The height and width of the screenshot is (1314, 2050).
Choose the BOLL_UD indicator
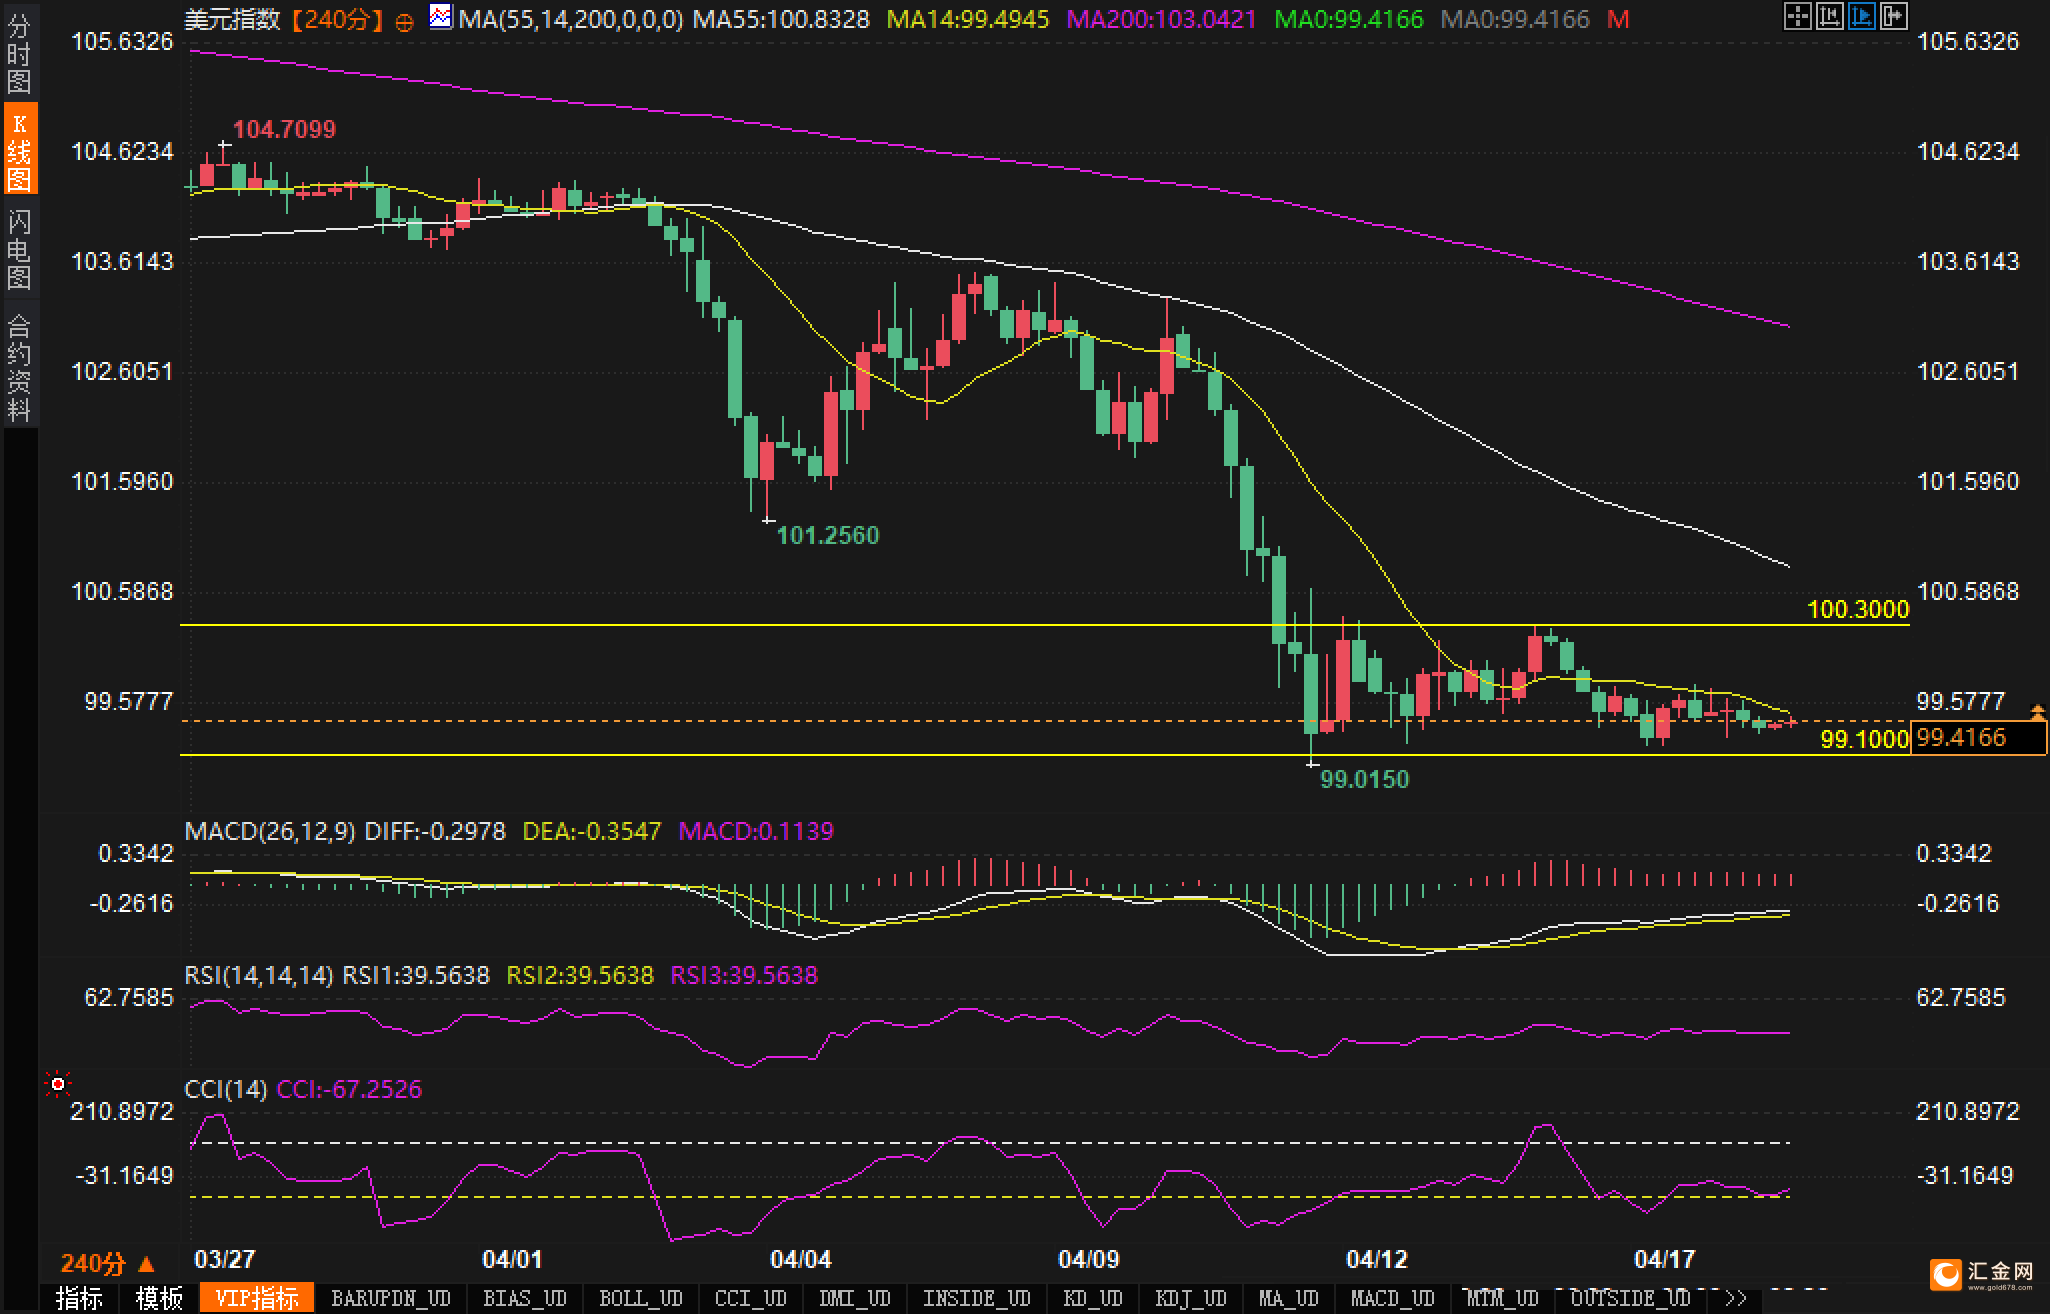point(641,1298)
